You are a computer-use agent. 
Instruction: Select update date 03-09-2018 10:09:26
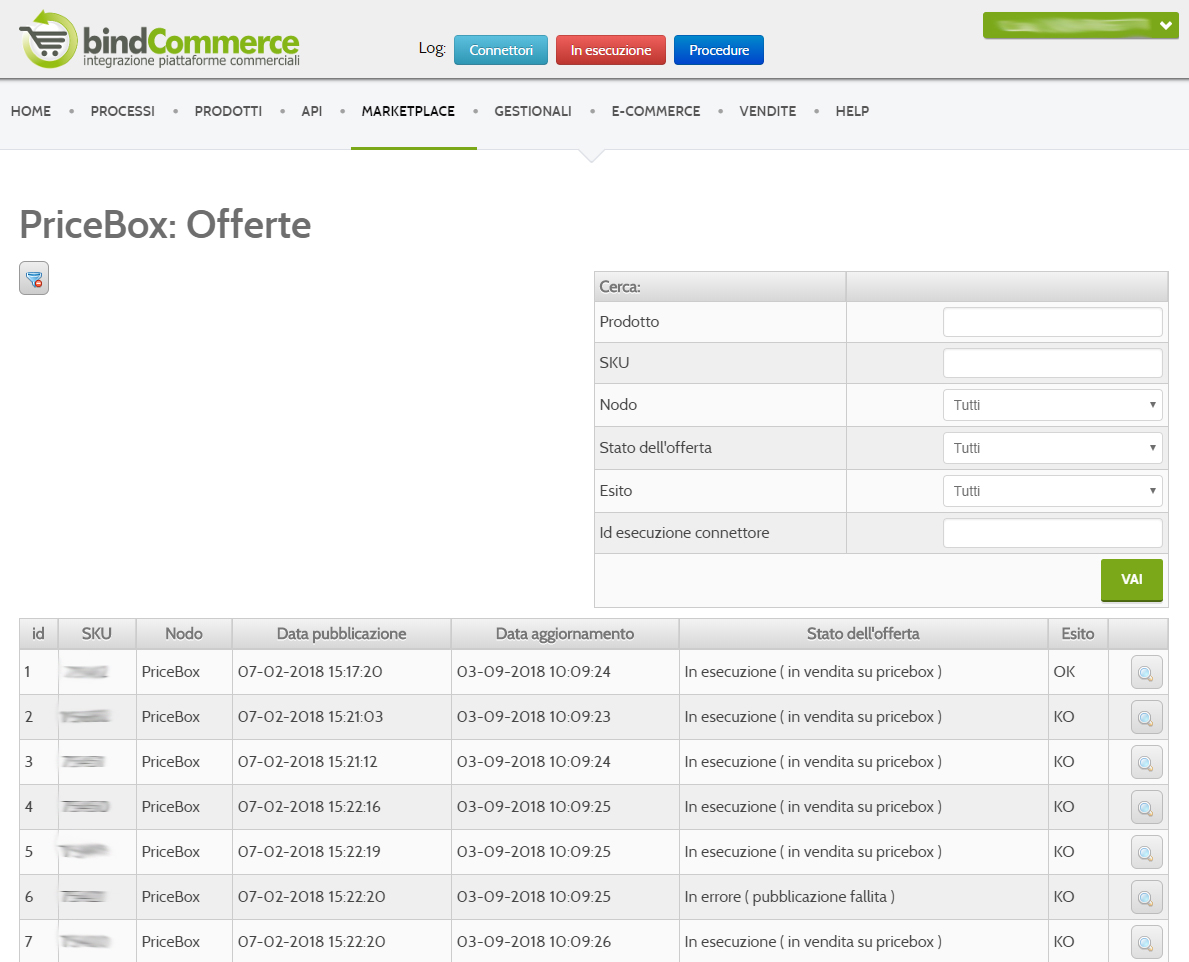pyautogui.click(x=534, y=942)
